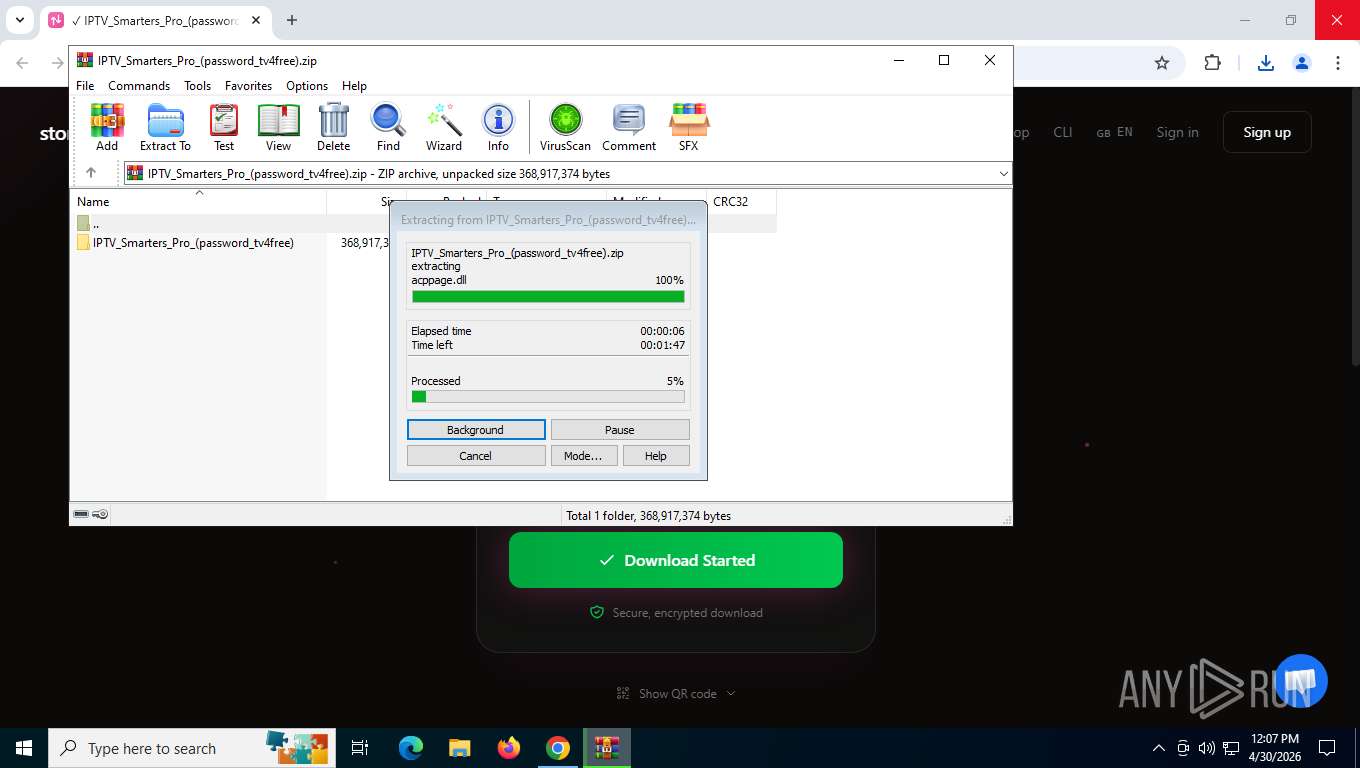Change the GB EN language selector
The width and height of the screenshot is (1360, 768).
[x=1114, y=132]
